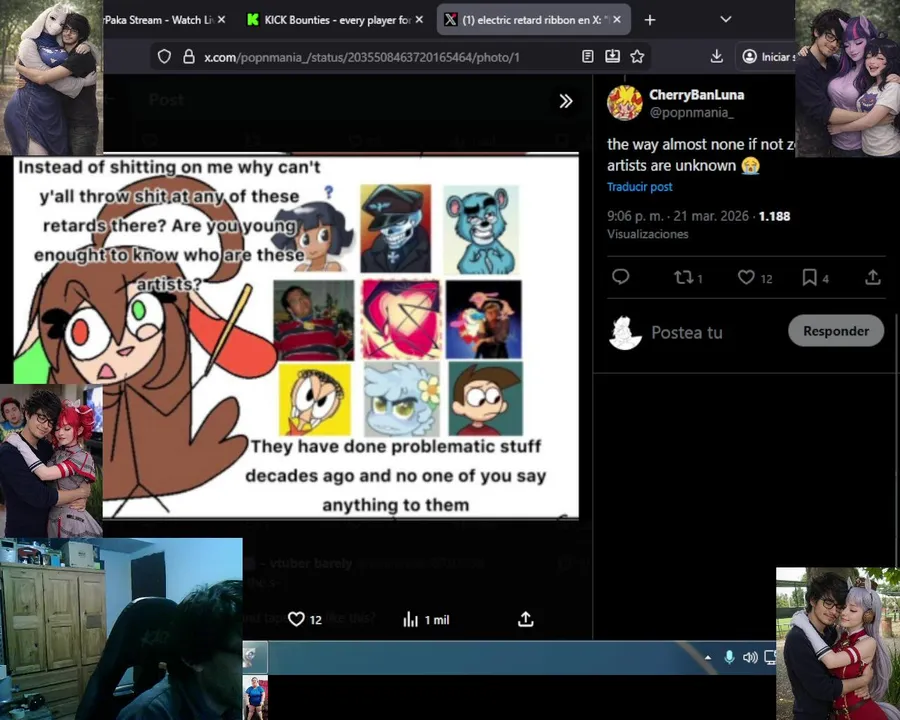
Task: Open the 9:06 p. m. 21 mar. 2026 timestamp
Action: pos(678,216)
